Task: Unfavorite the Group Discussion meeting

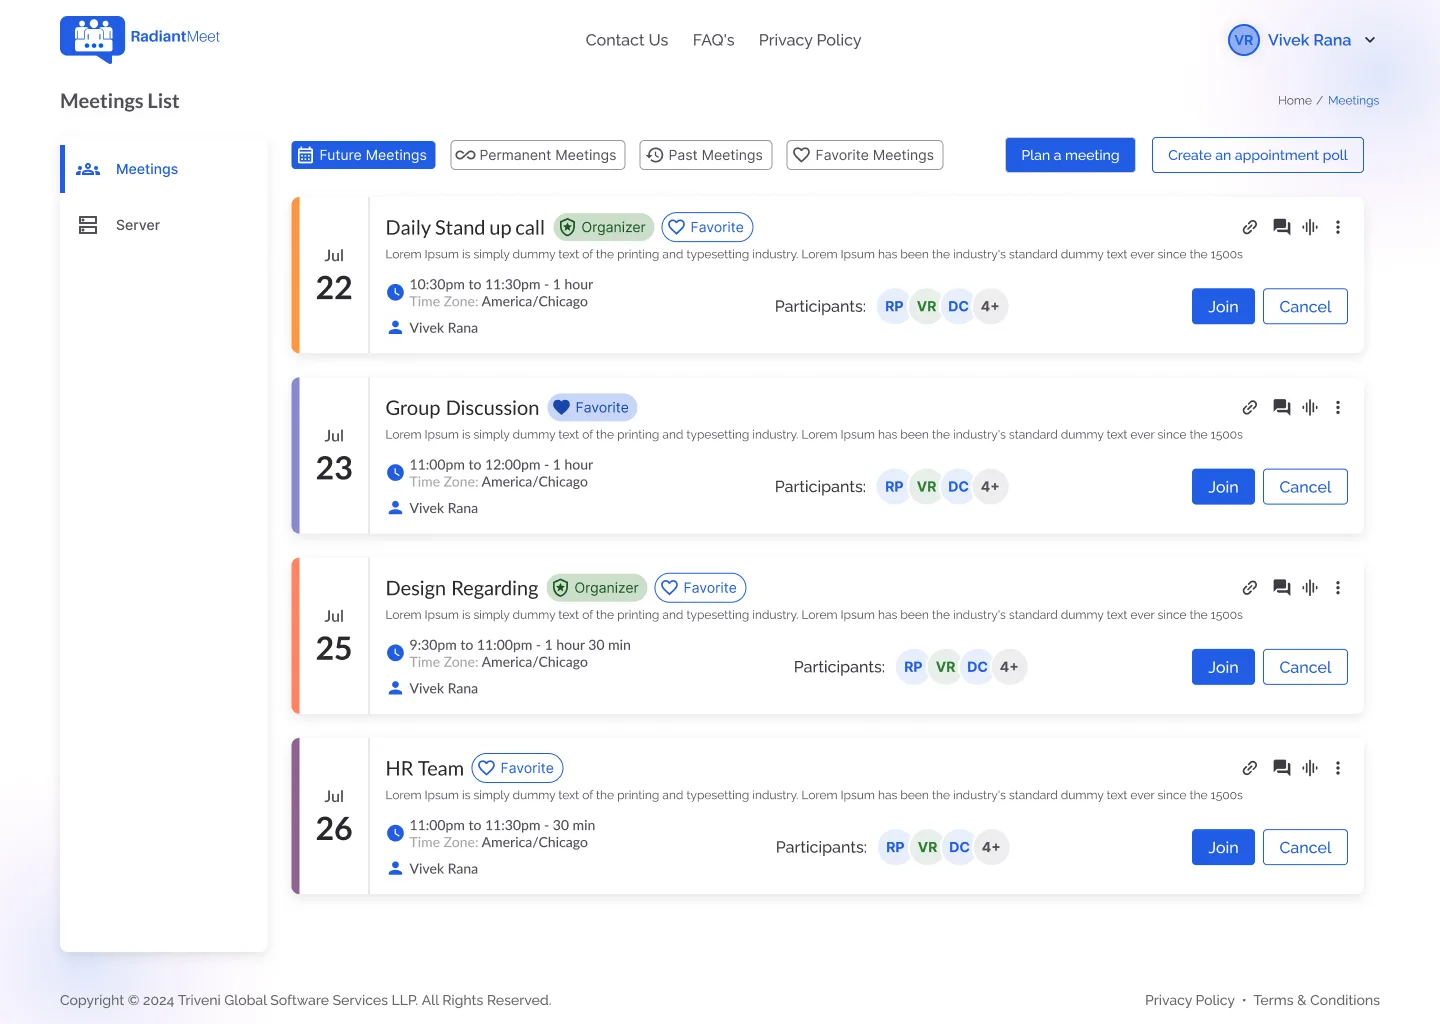Action: click(x=592, y=407)
